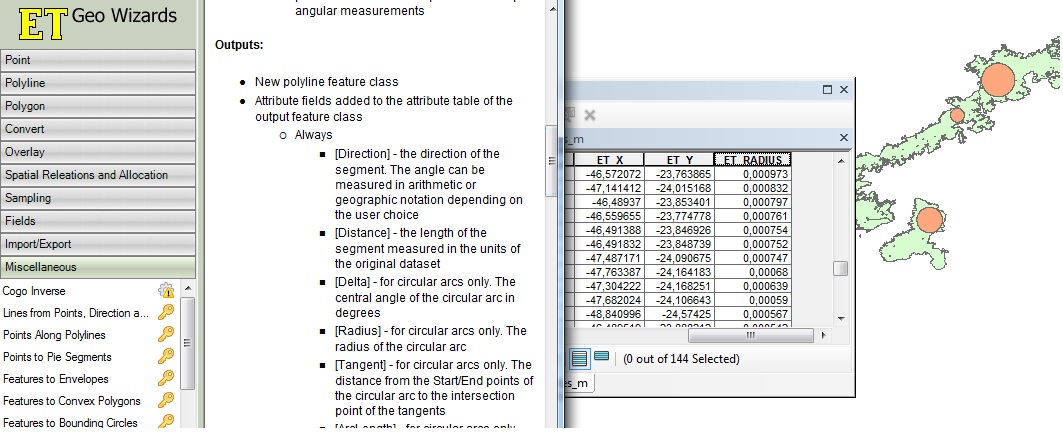Select Lines from Points, Direction function
The height and width of the screenshot is (437, 1063).
click(x=76, y=313)
